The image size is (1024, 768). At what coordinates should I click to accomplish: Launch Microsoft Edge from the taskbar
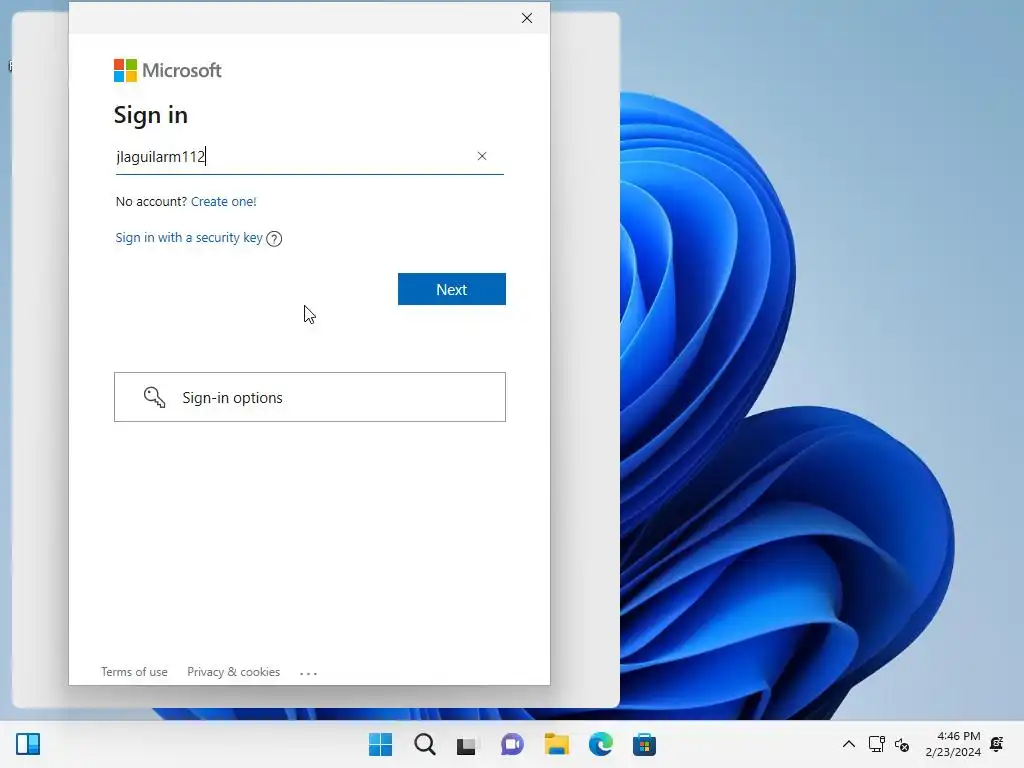[600, 744]
